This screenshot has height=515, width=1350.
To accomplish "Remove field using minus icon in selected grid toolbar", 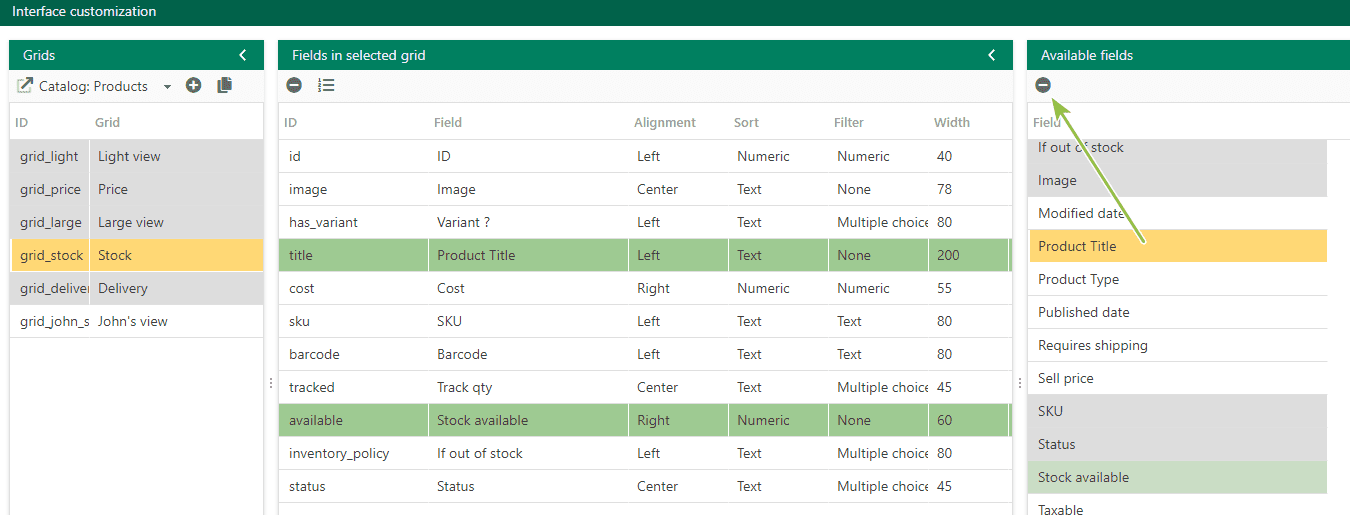I will (x=294, y=86).
